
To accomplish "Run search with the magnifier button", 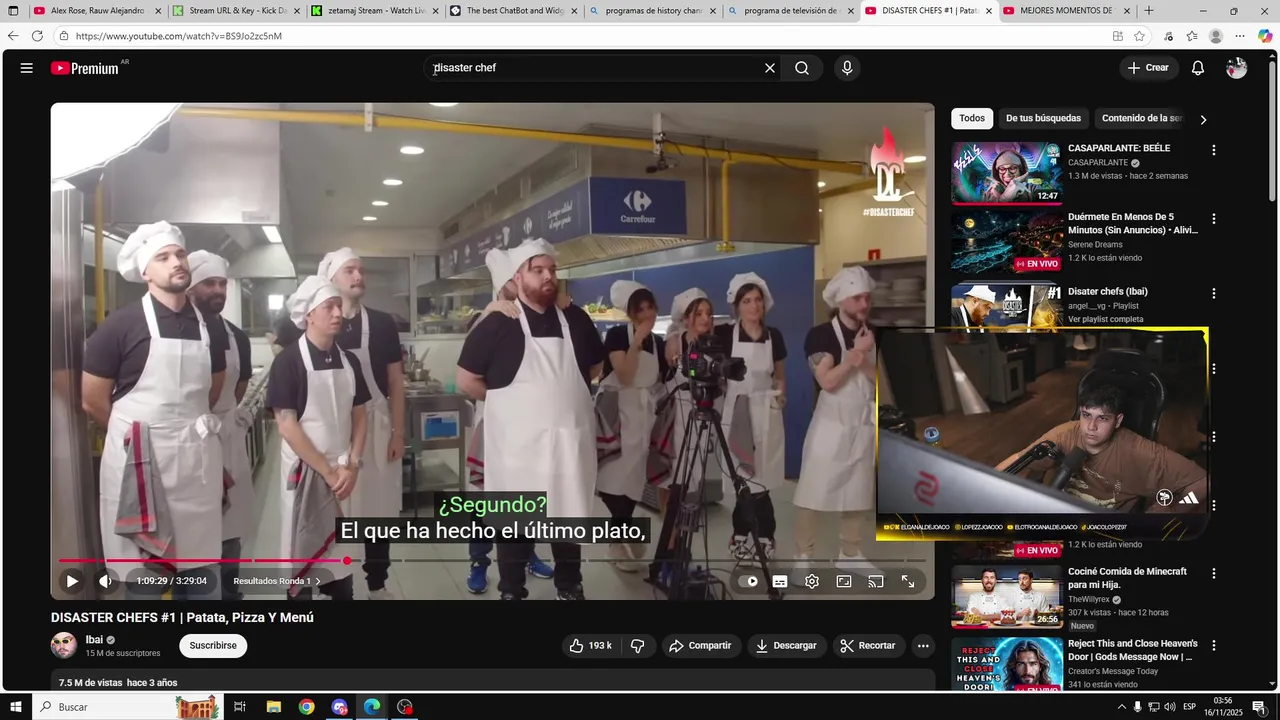I will (x=802, y=68).
